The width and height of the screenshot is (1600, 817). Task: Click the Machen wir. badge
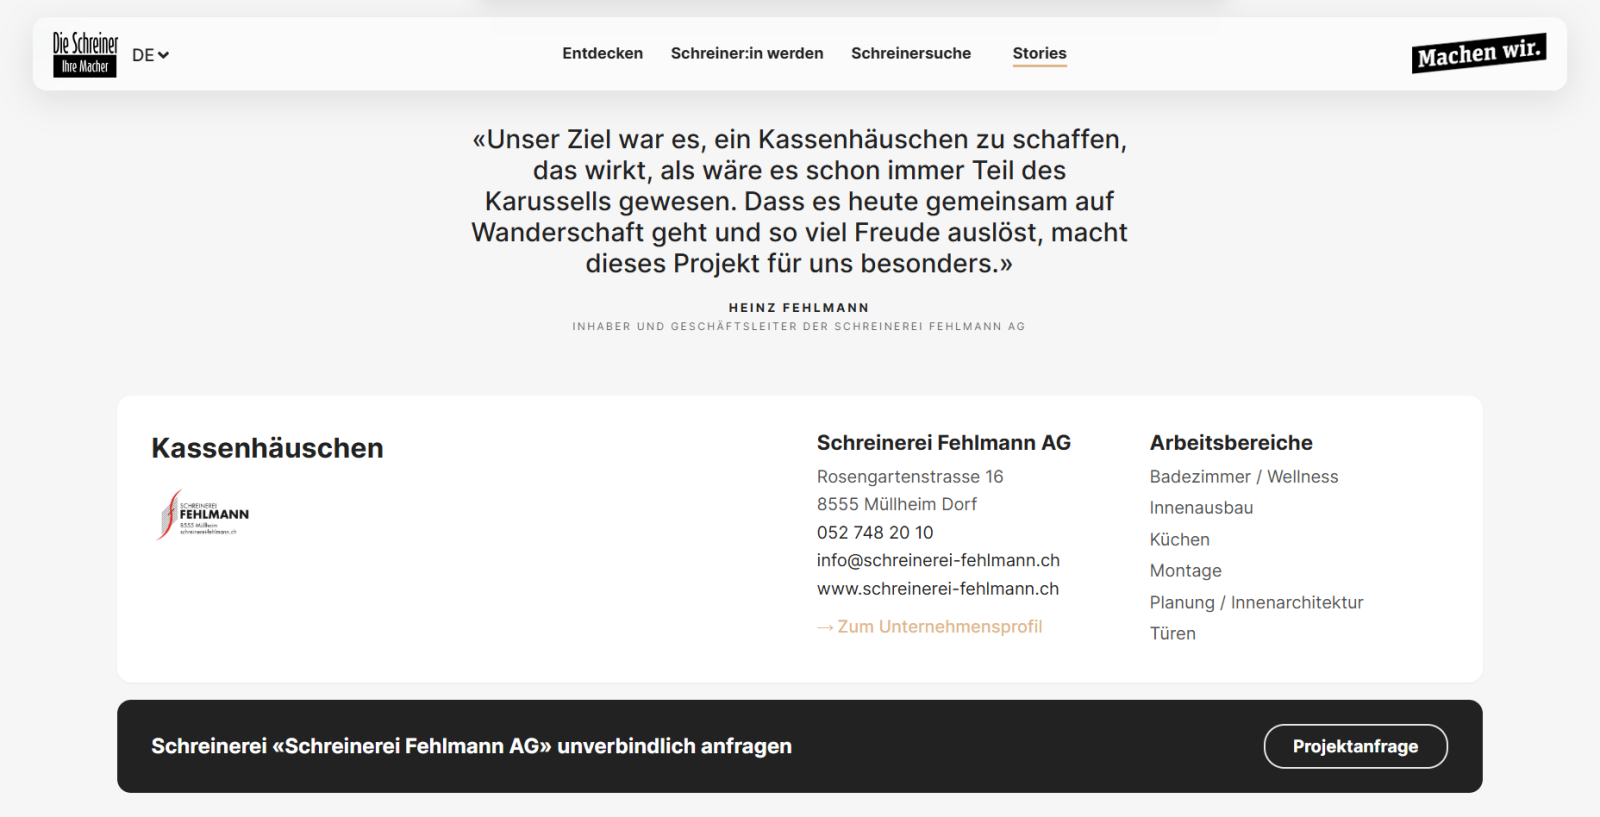click(1479, 53)
